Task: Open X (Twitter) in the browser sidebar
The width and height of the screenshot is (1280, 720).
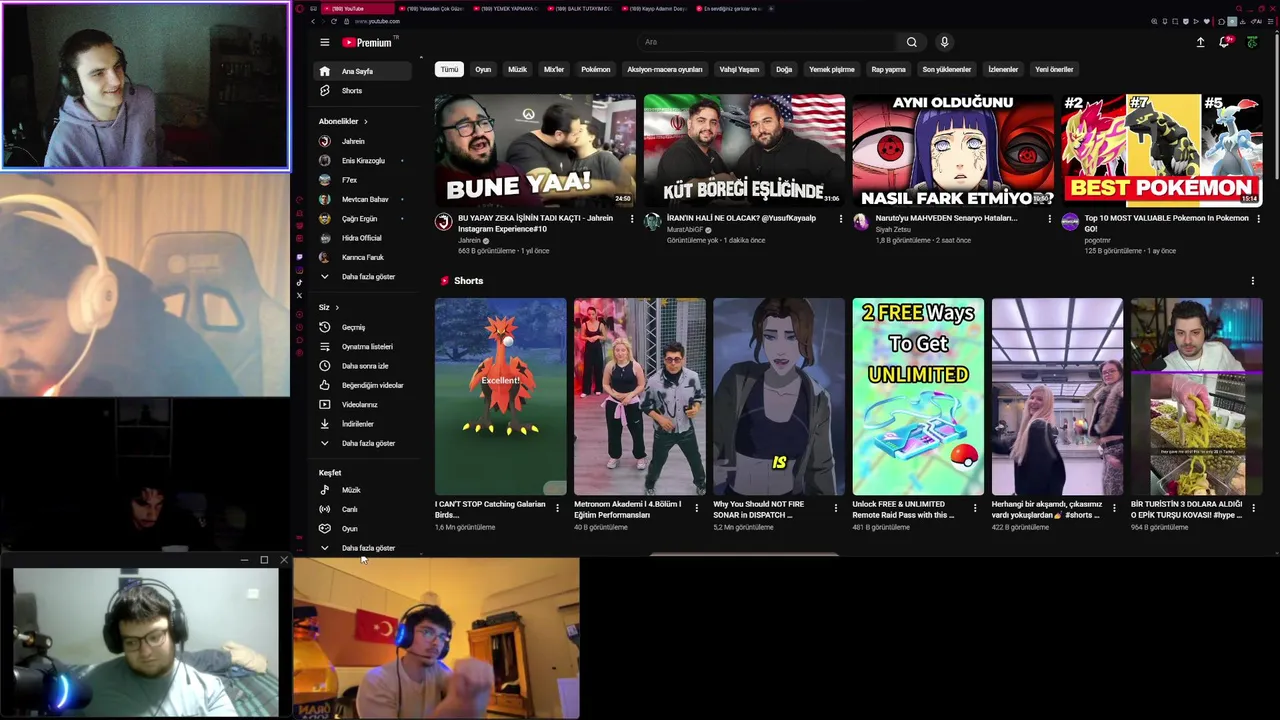Action: click(x=299, y=296)
